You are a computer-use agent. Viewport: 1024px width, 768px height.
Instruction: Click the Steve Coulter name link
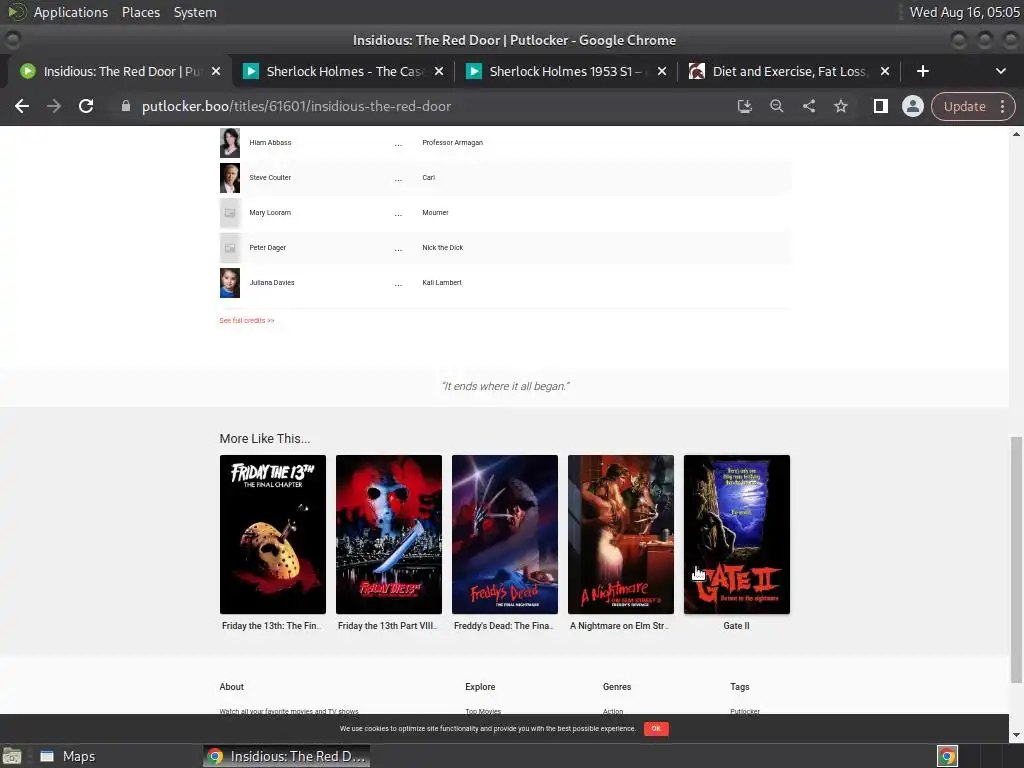[270, 178]
